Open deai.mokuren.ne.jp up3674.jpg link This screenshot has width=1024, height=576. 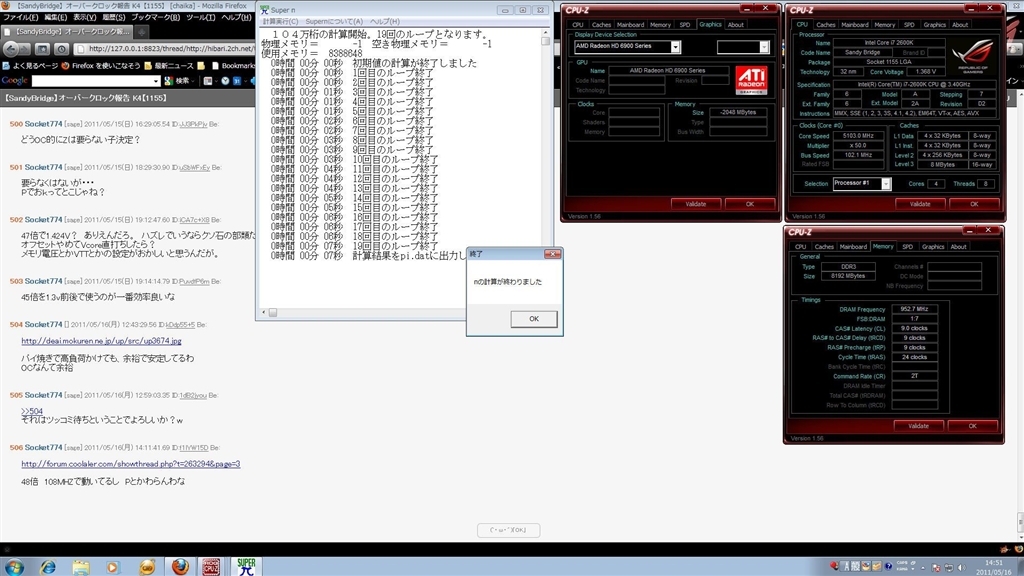click(x=101, y=341)
